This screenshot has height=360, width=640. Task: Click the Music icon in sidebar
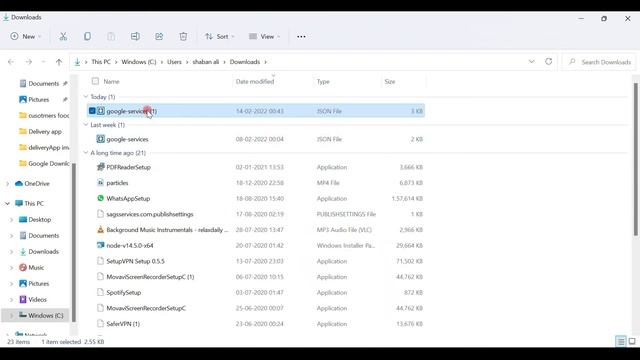click(23, 267)
